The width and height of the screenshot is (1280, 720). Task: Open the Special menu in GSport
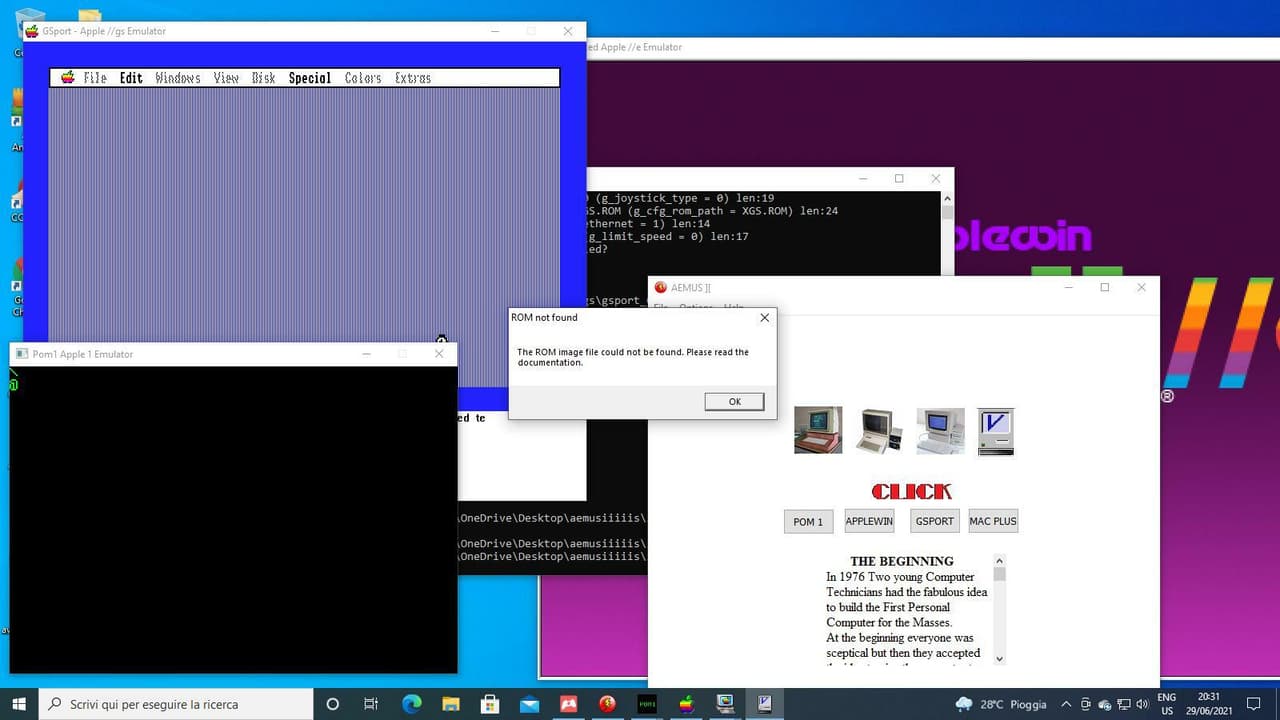click(310, 78)
